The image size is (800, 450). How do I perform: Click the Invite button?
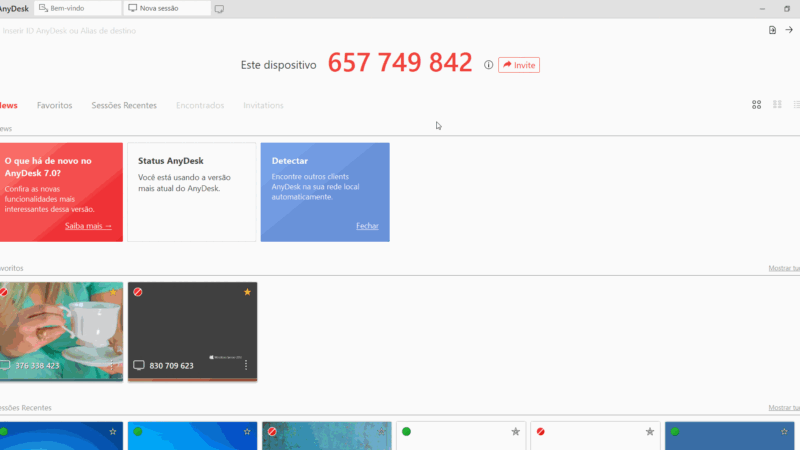tap(519, 65)
